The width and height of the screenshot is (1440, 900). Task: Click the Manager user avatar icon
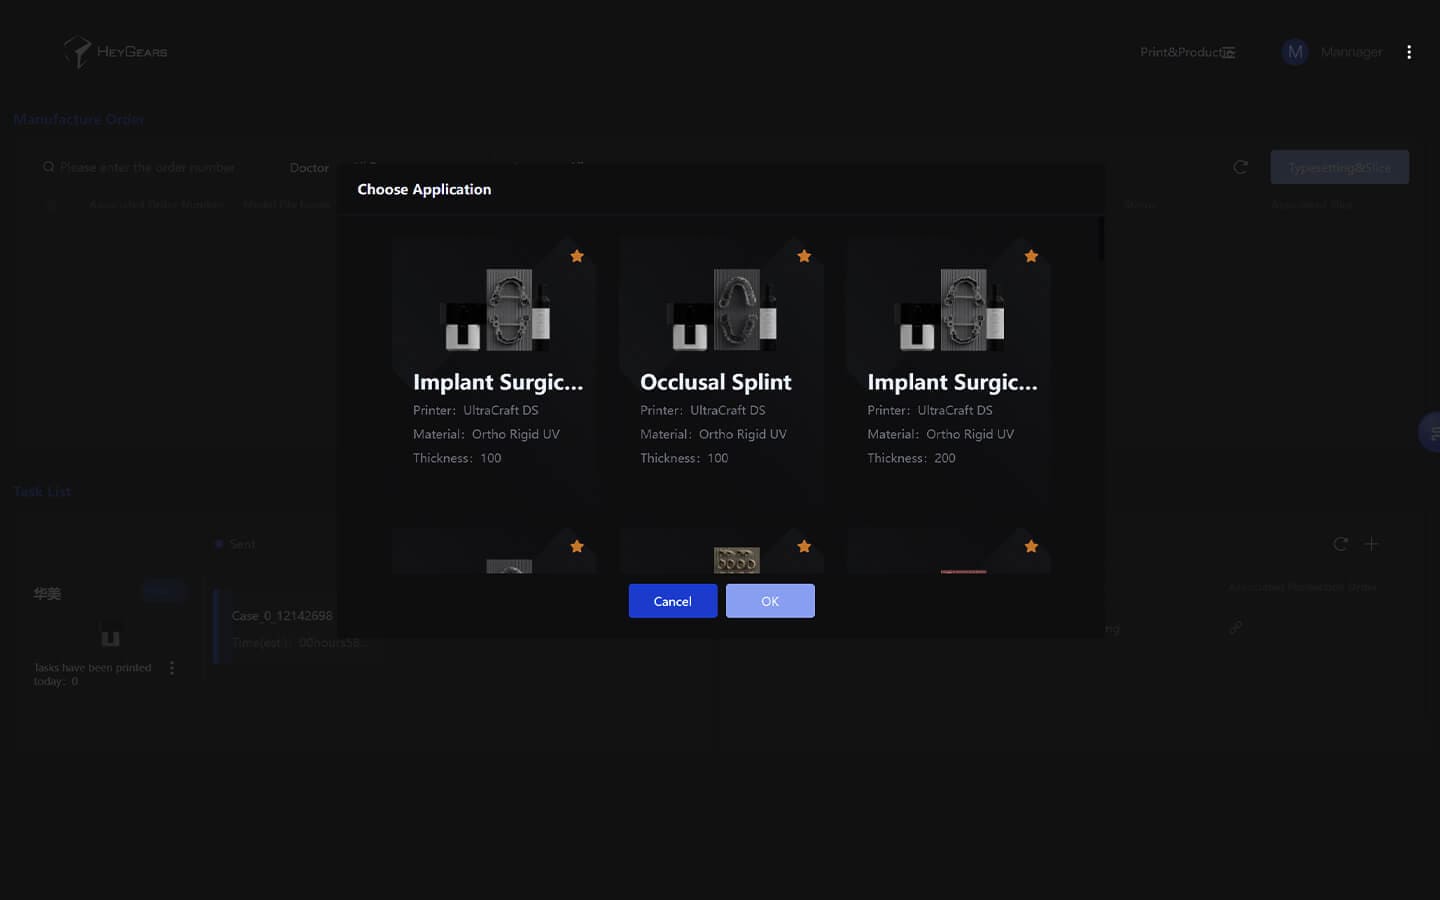coord(1295,52)
